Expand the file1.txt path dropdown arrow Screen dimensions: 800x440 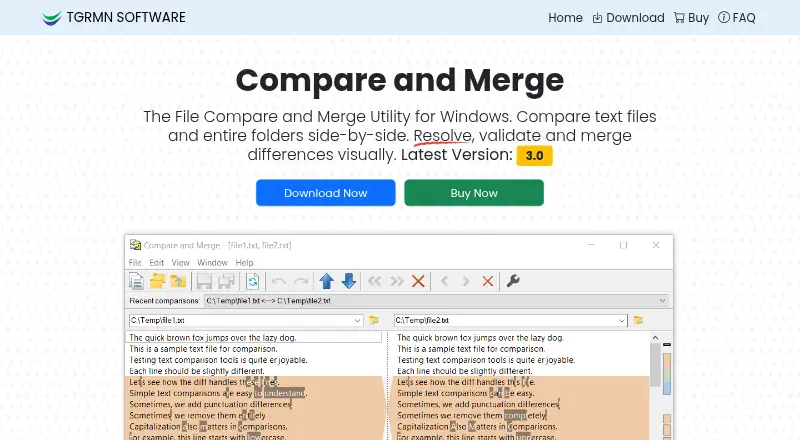(357, 321)
